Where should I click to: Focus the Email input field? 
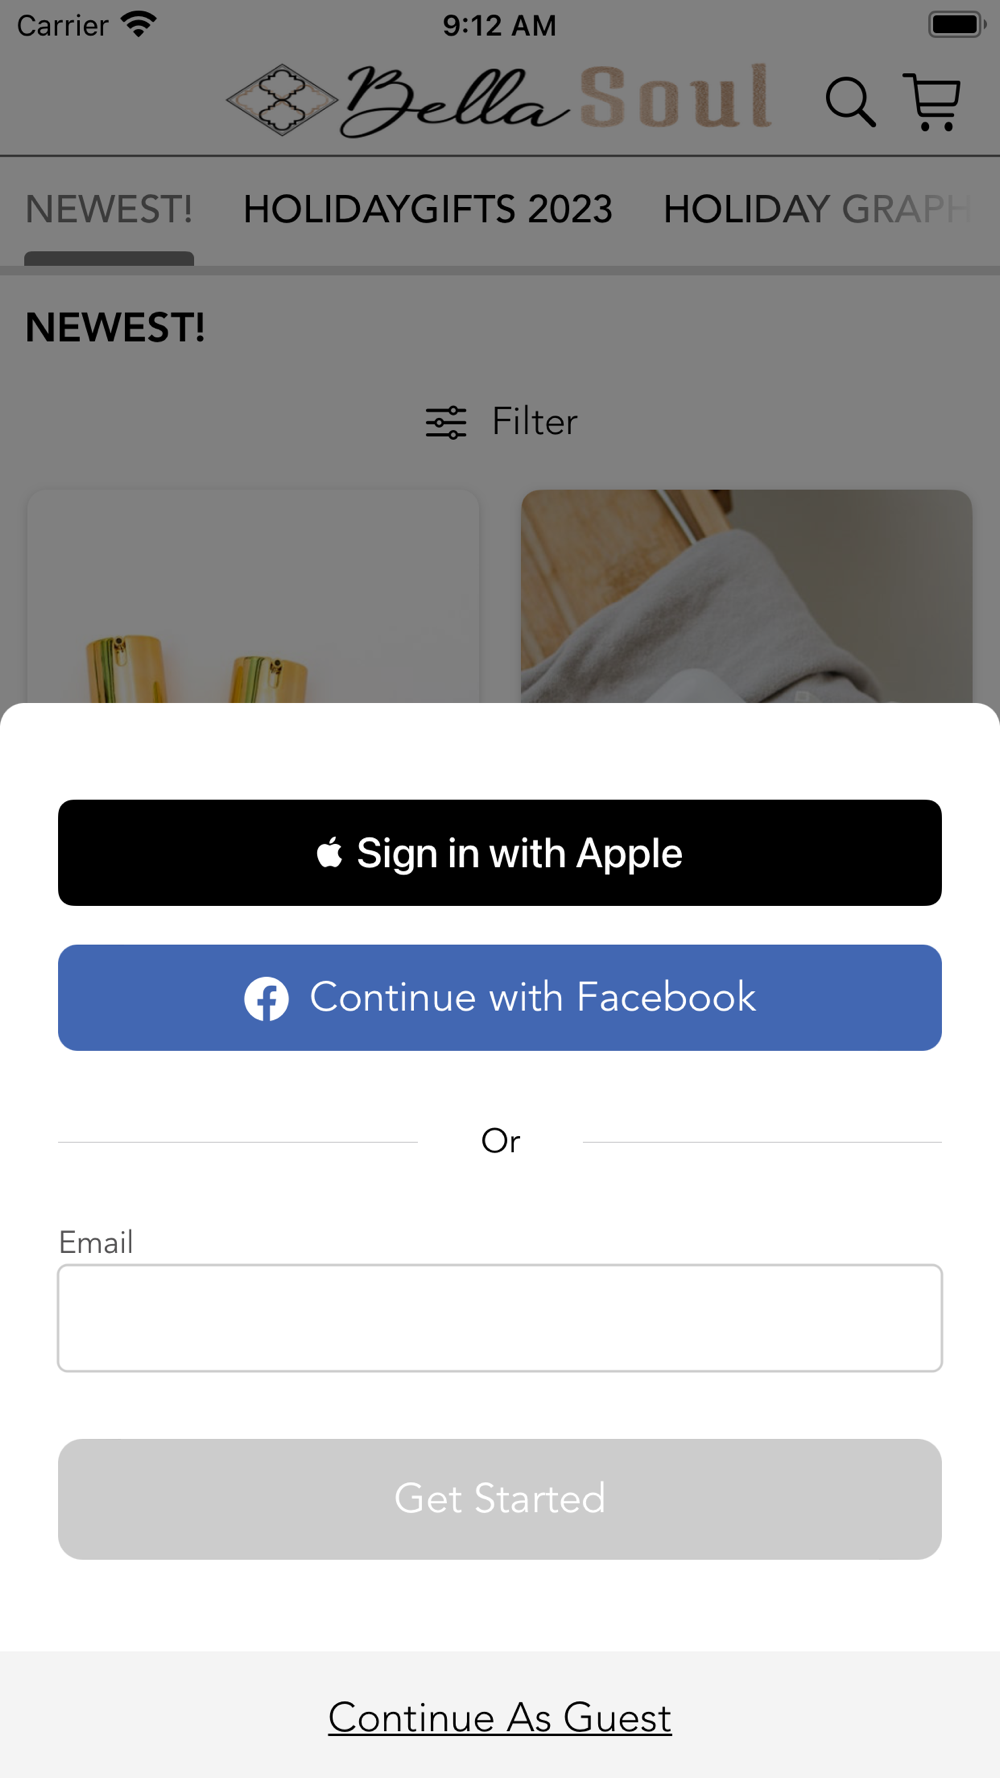point(500,1318)
